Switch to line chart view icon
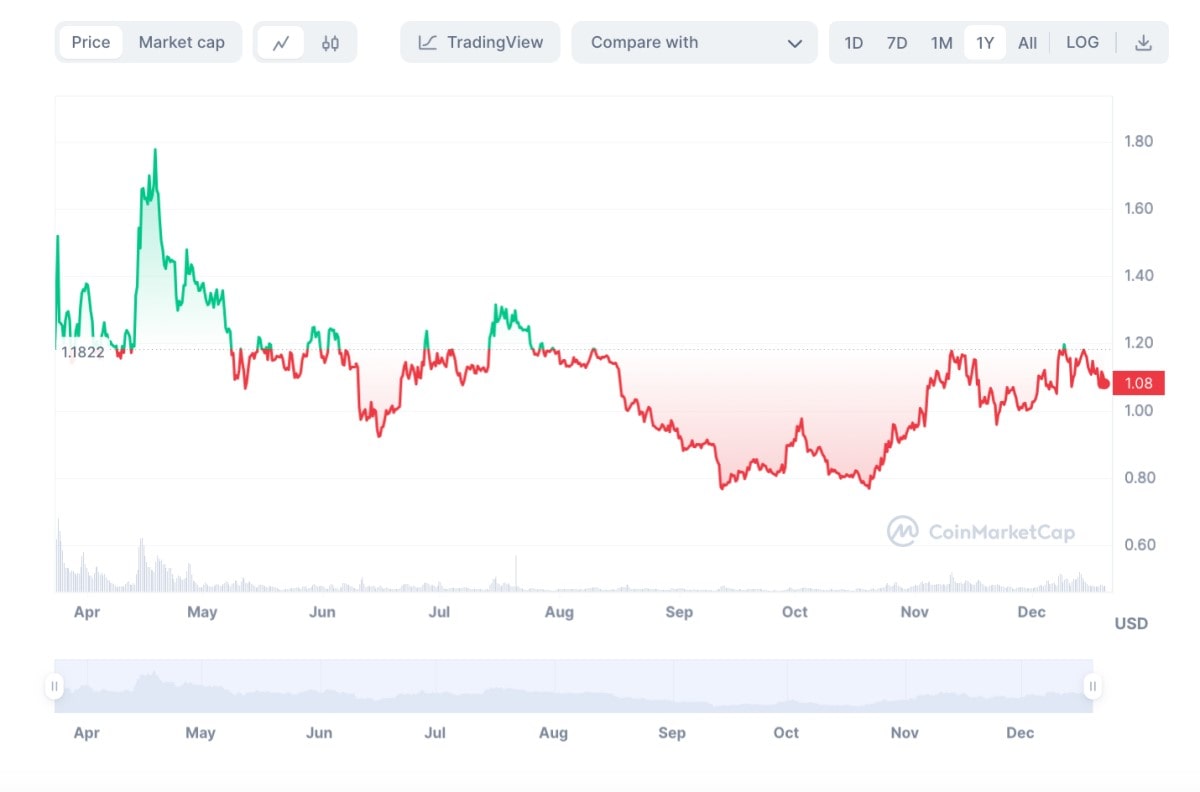 click(x=281, y=43)
